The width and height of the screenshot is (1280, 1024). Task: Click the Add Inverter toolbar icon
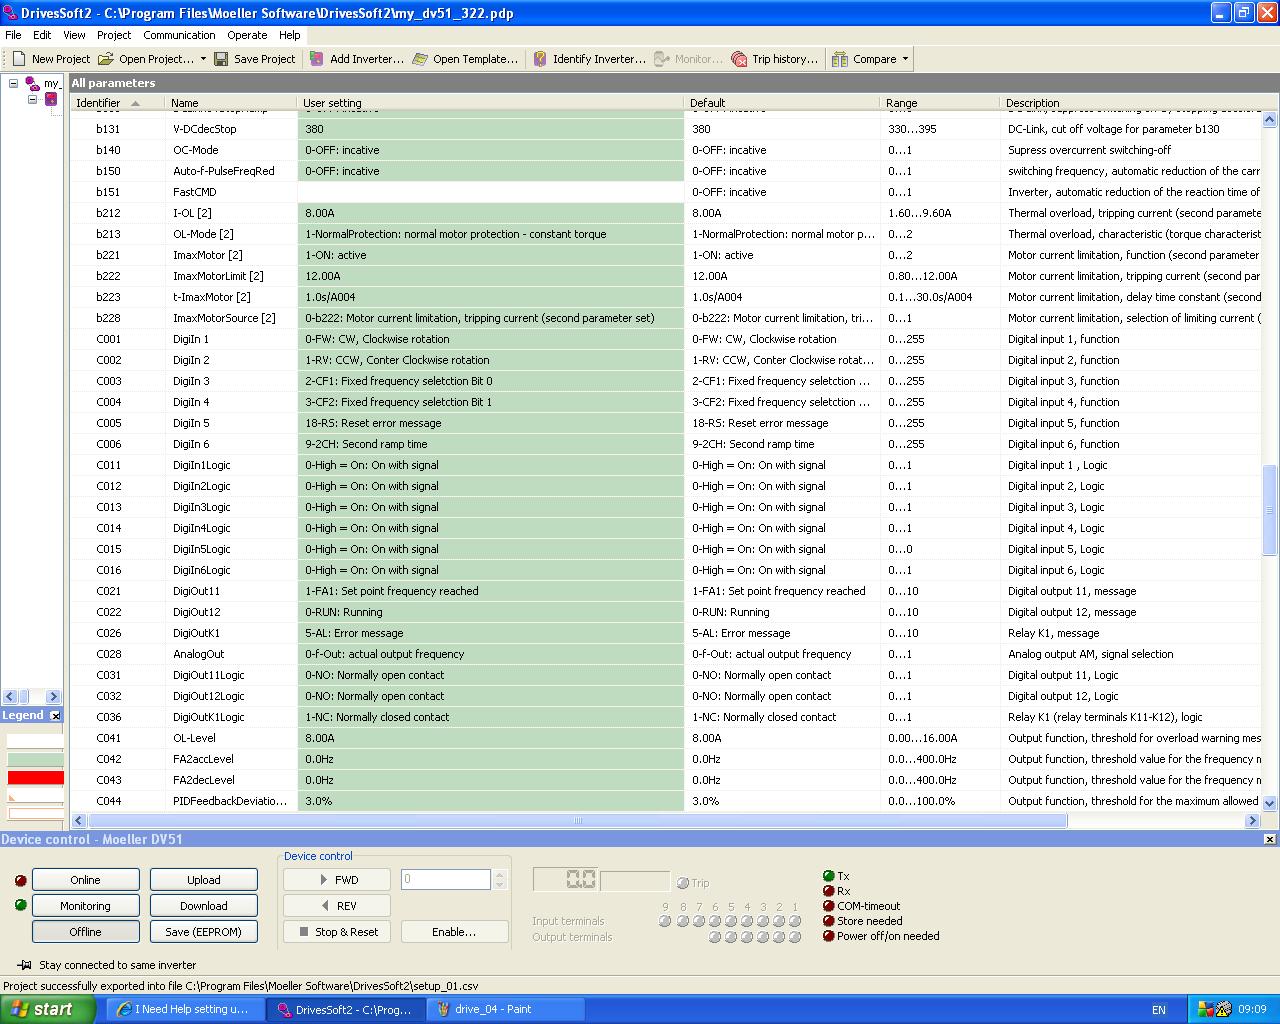[317, 59]
